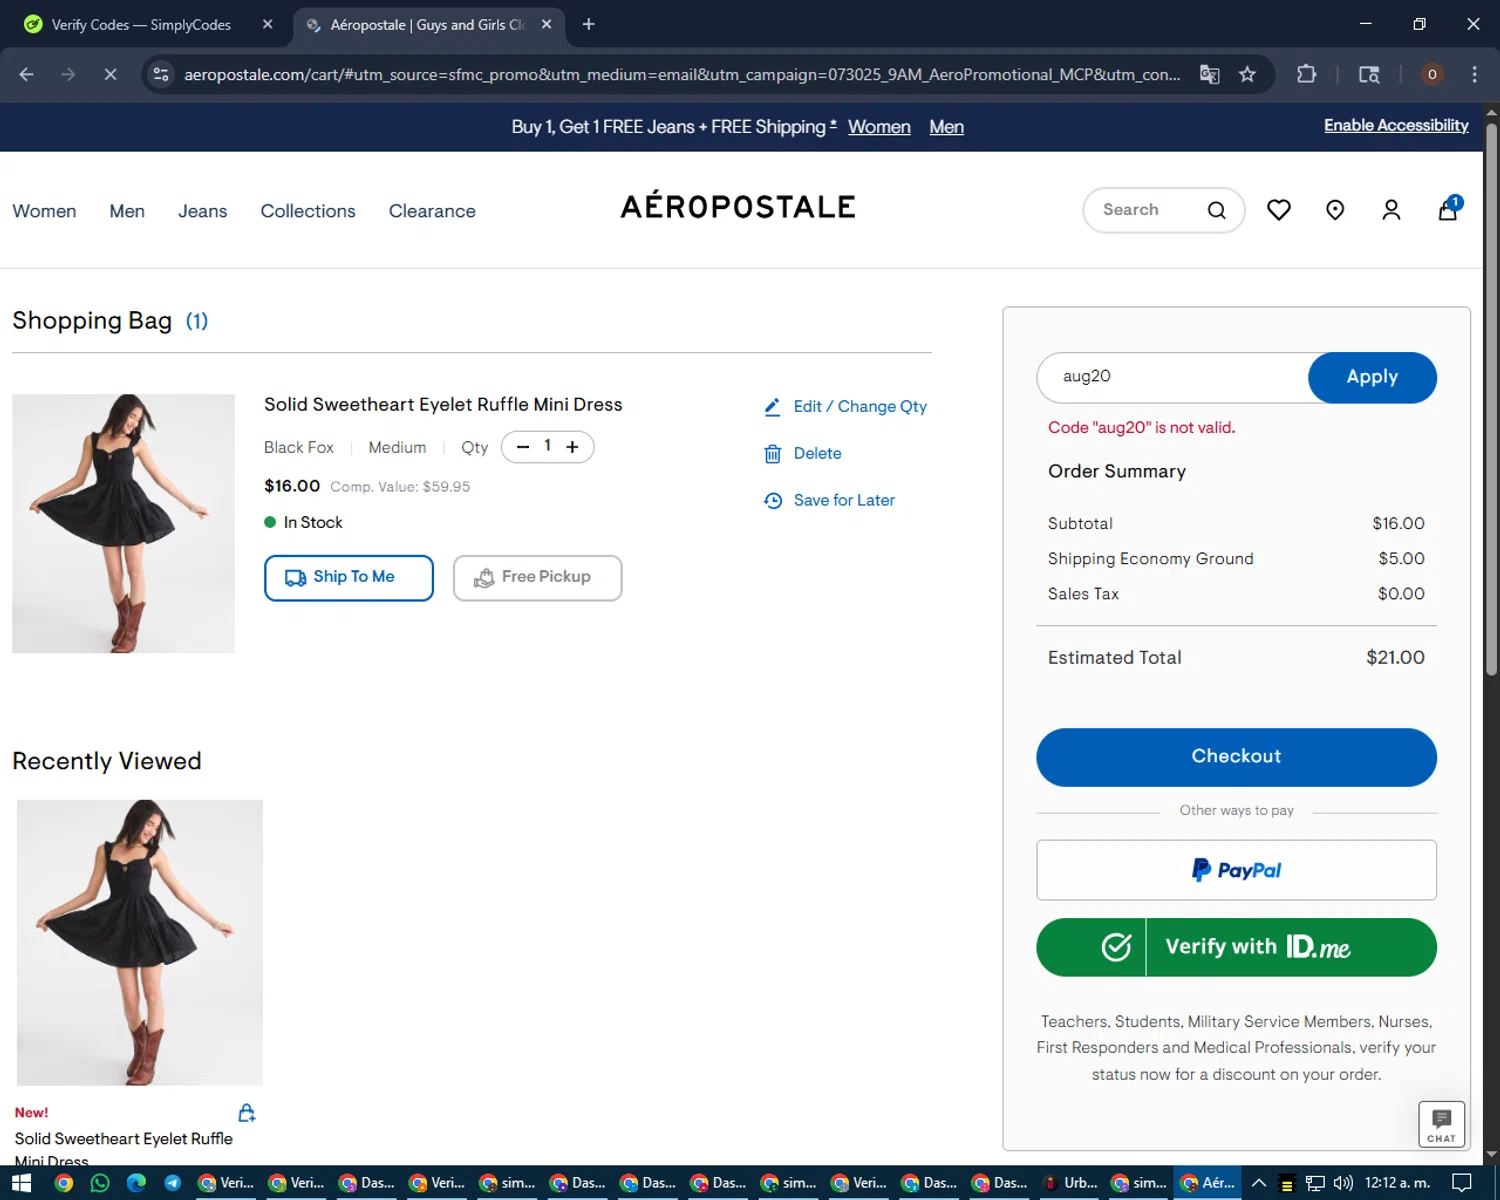1500x1200 pixels.
Task: Open the Chrome profile avatar
Action: tap(1432, 74)
